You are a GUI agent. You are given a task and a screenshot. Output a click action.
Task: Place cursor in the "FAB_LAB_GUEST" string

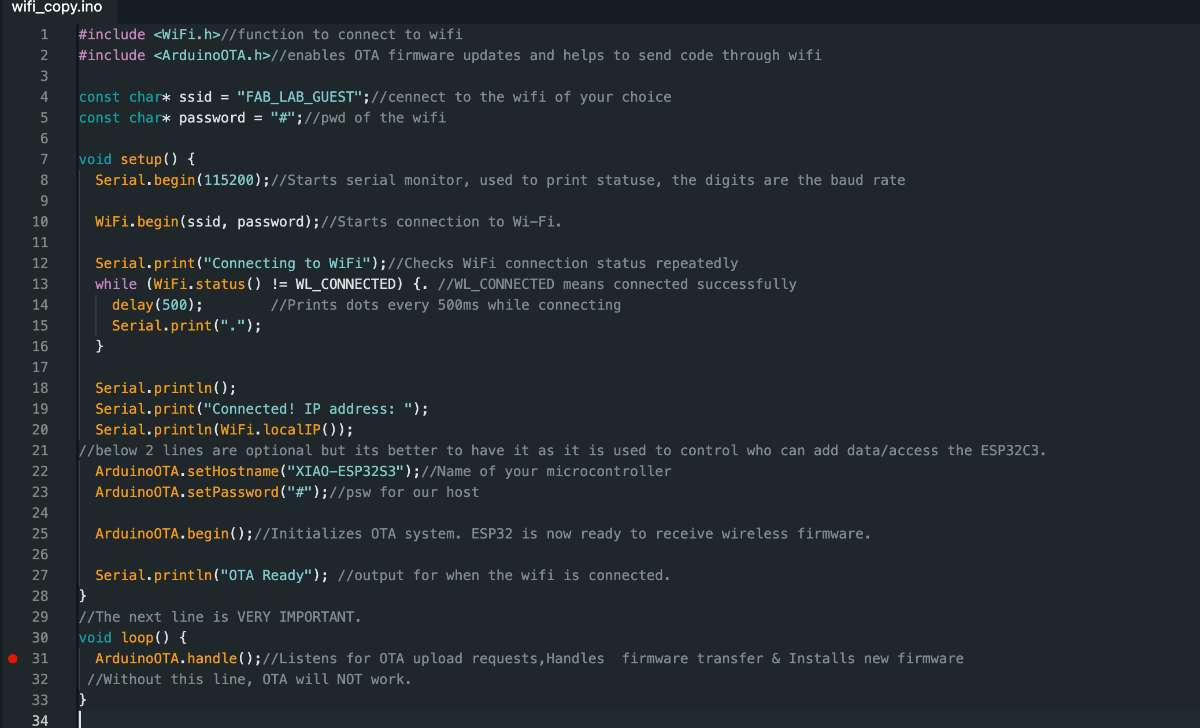pyautogui.click(x=298, y=97)
